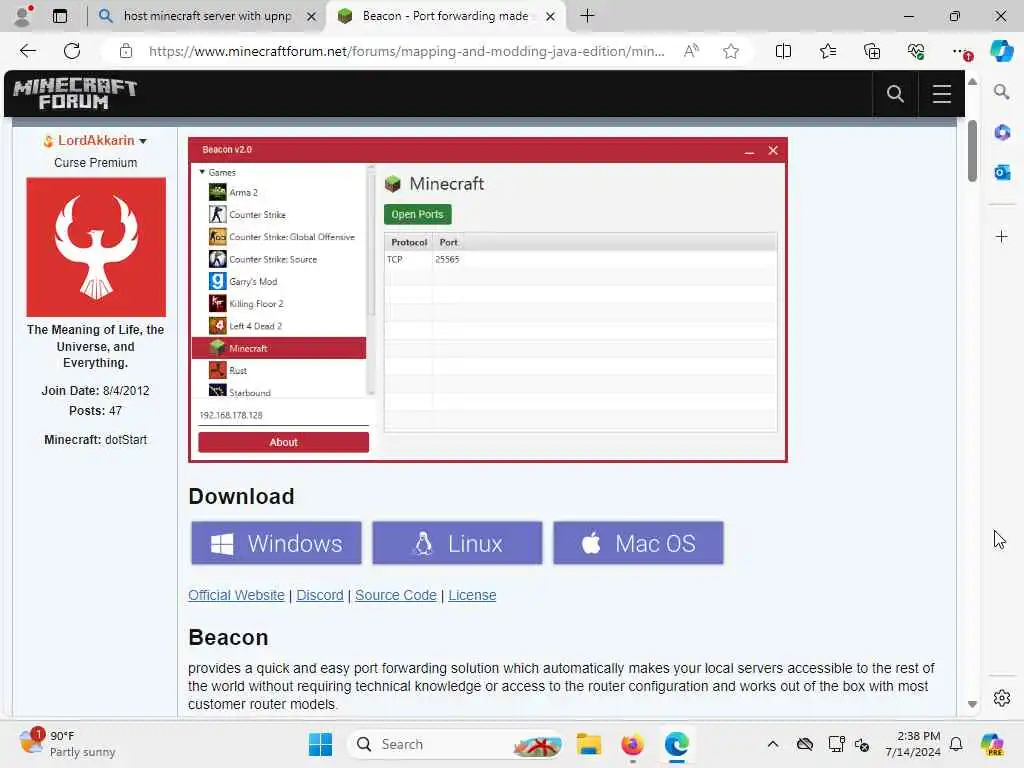Expand the LordAkkarin user dropdown

point(142,141)
